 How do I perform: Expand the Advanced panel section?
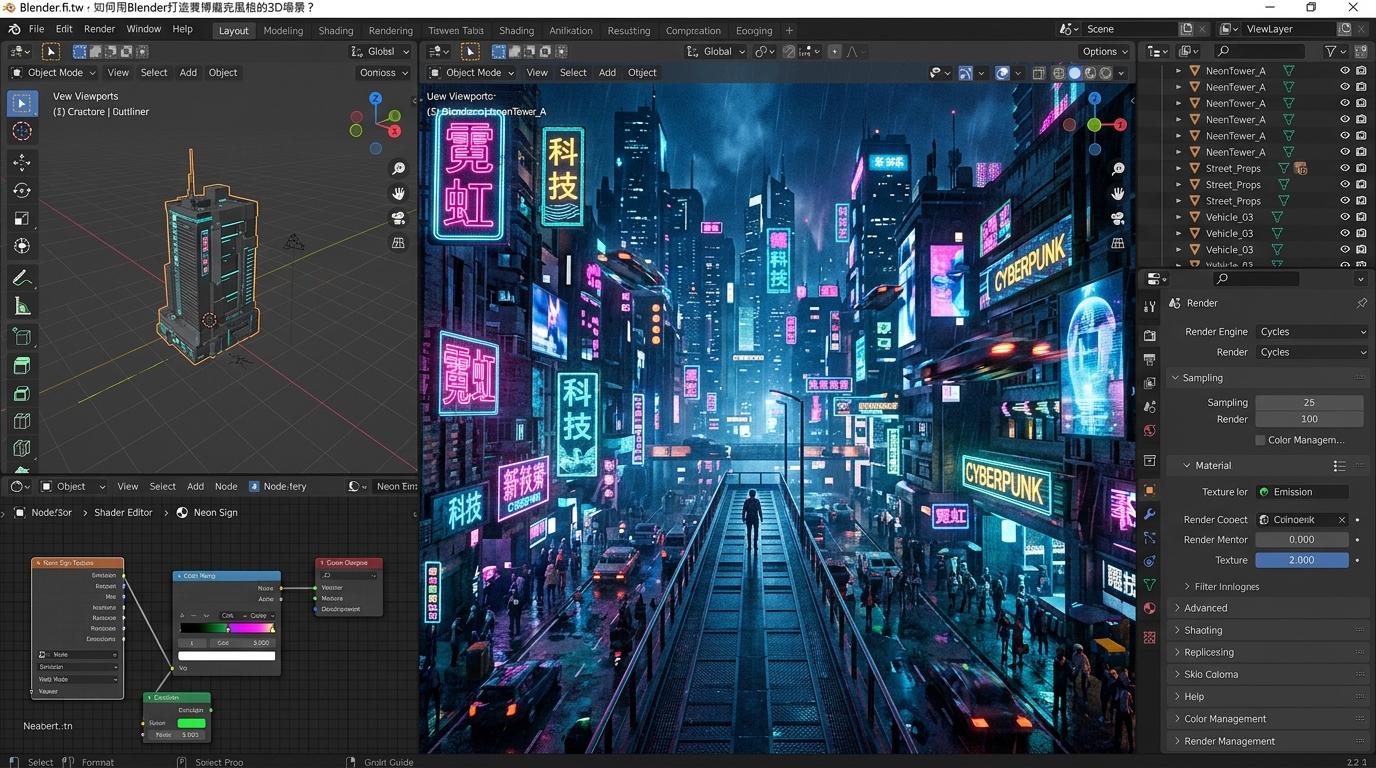pyautogui.click(x=1205, y=608)
